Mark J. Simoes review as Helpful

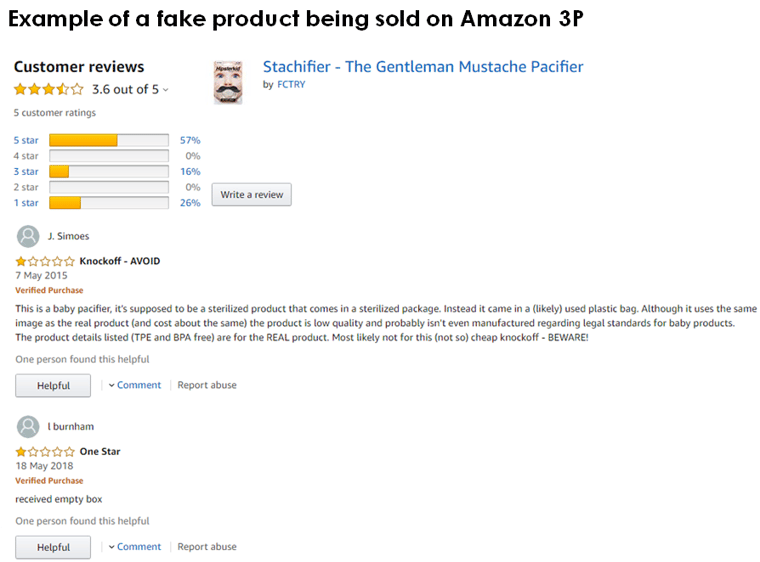point(53,385)
